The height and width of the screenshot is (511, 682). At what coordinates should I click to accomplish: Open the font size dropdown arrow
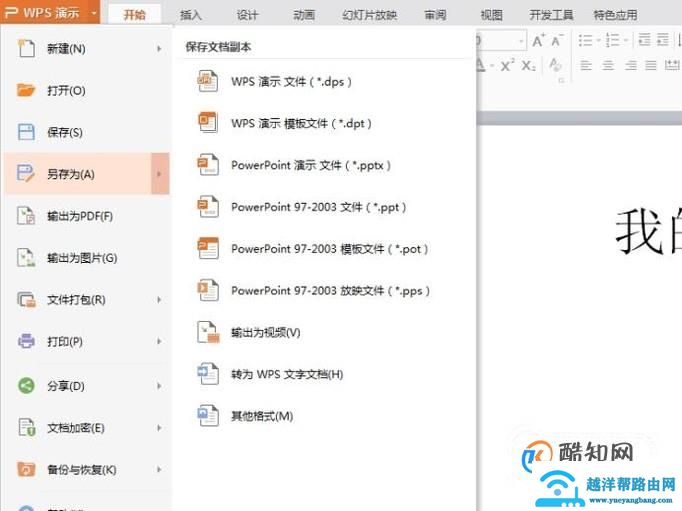coord(521,41)
